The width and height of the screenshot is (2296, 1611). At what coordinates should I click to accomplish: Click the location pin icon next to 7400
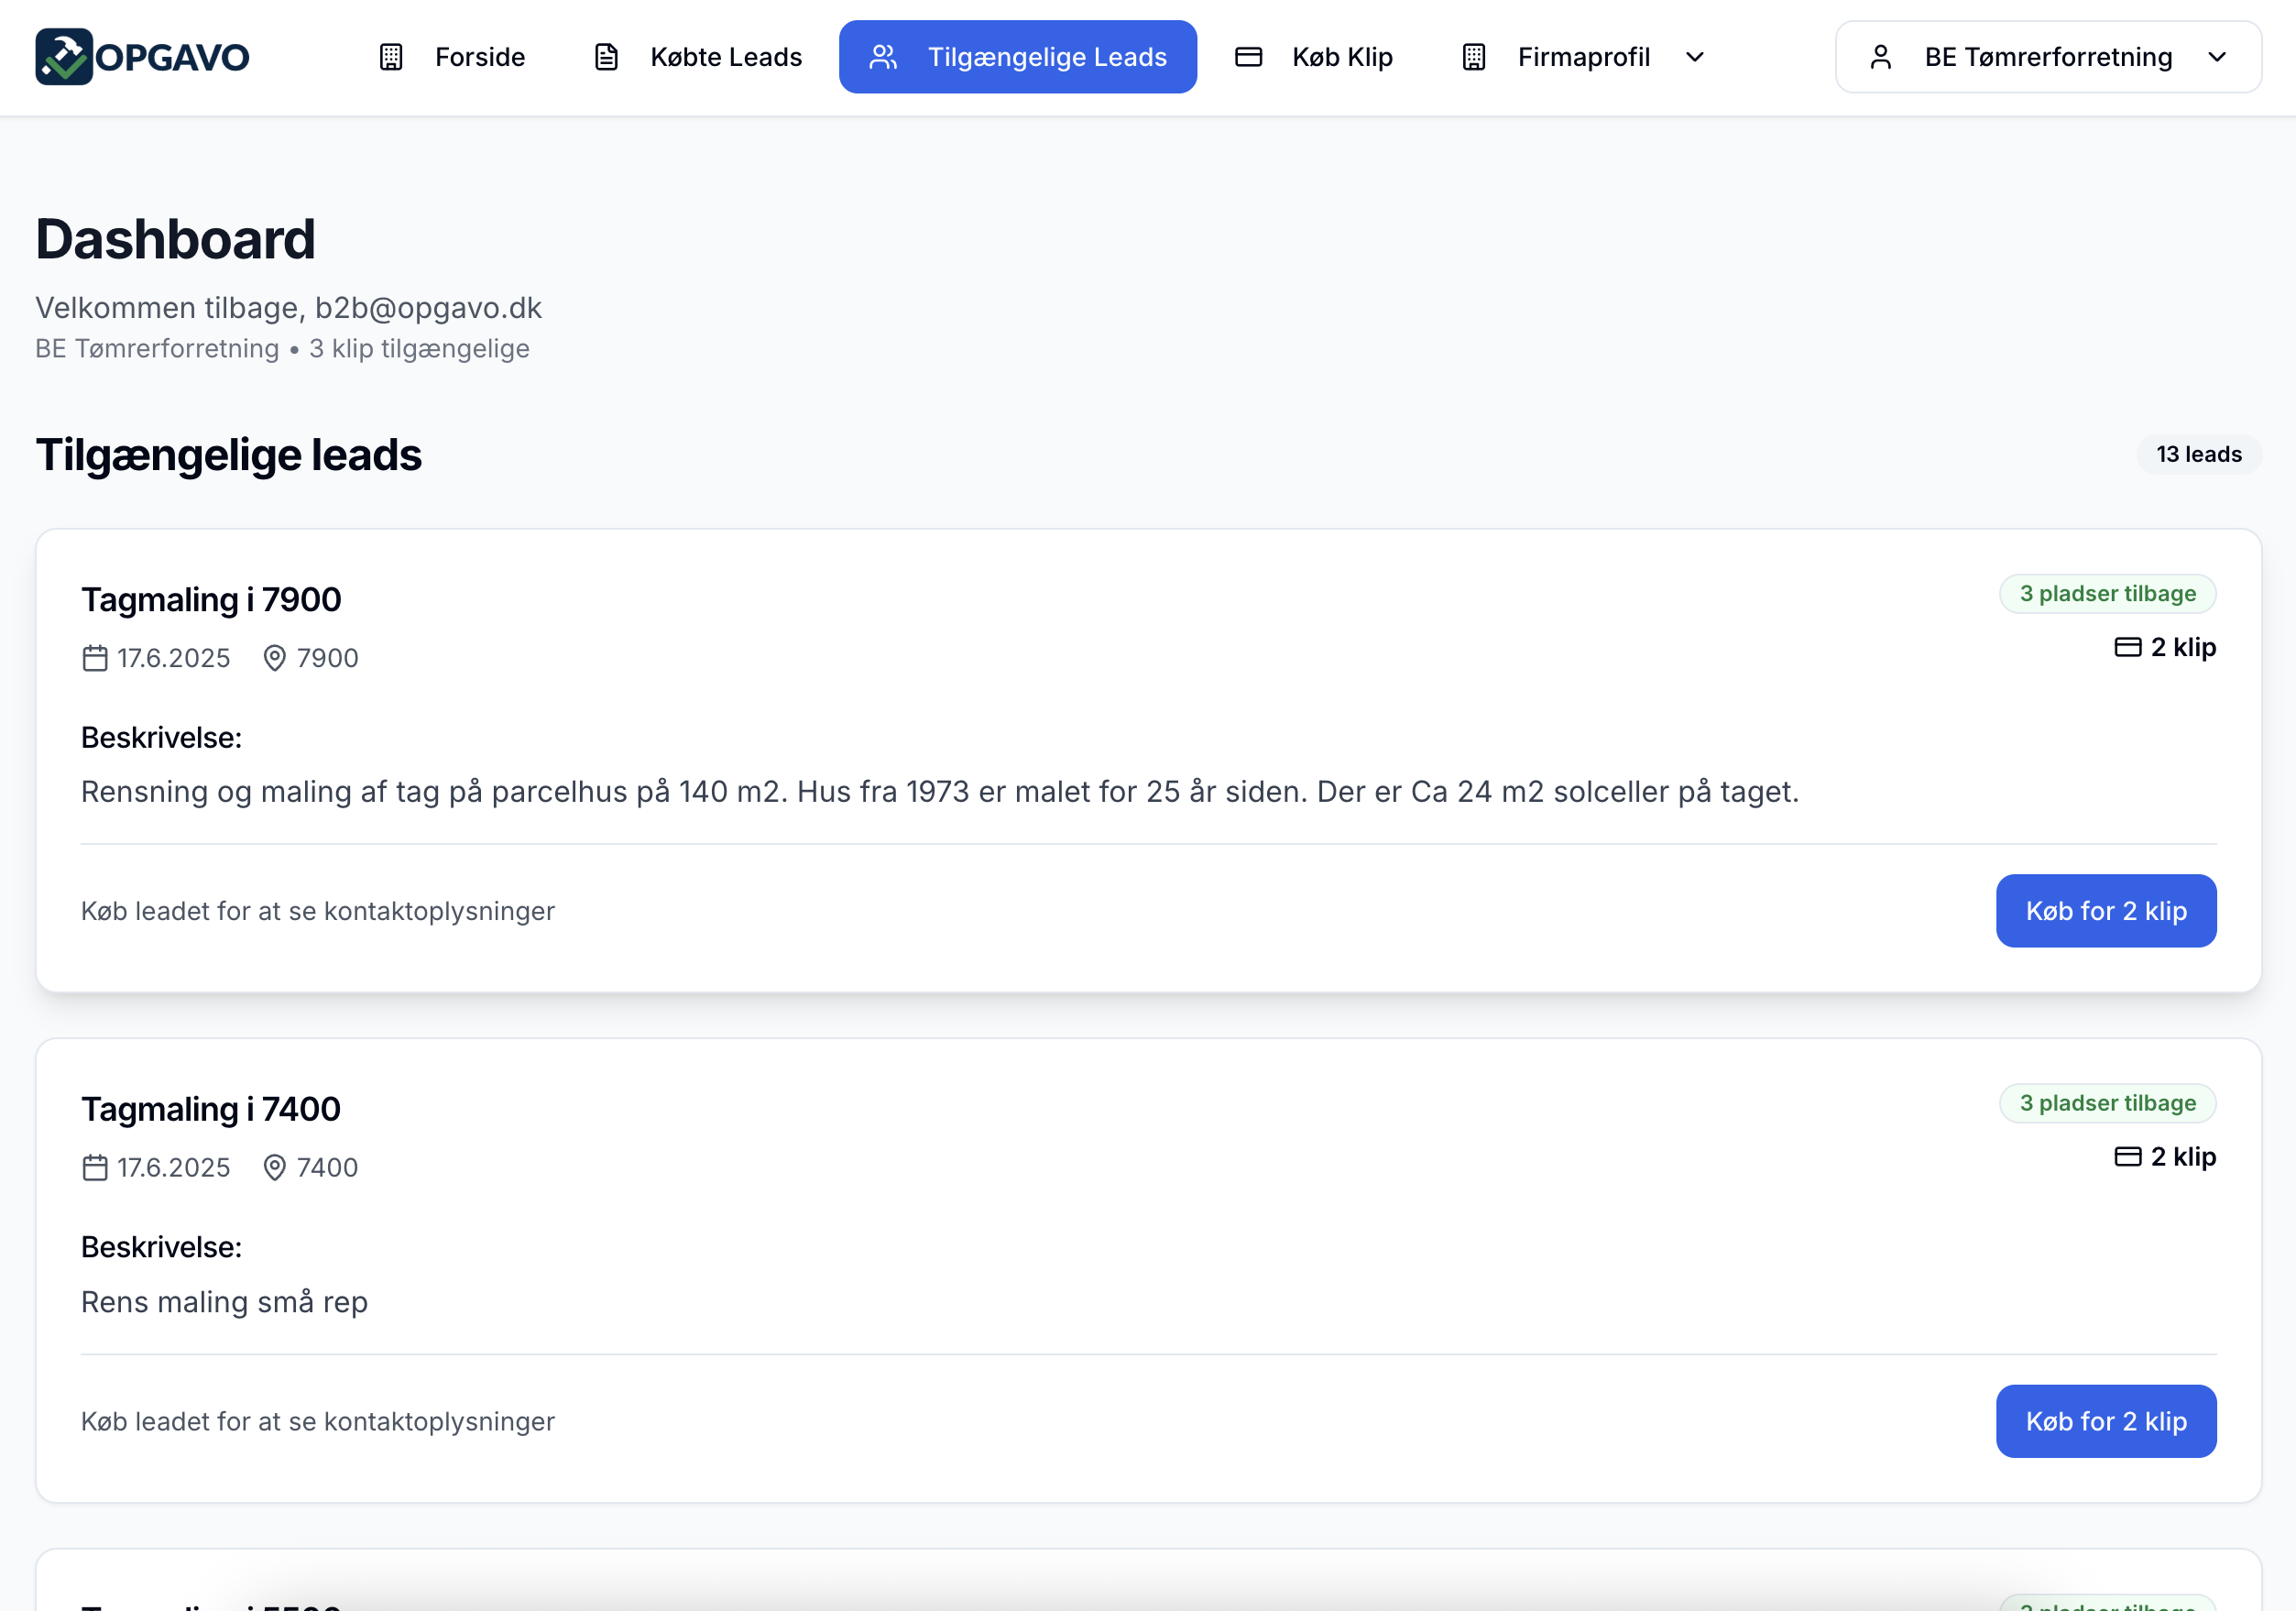[x=274, y=1167]
